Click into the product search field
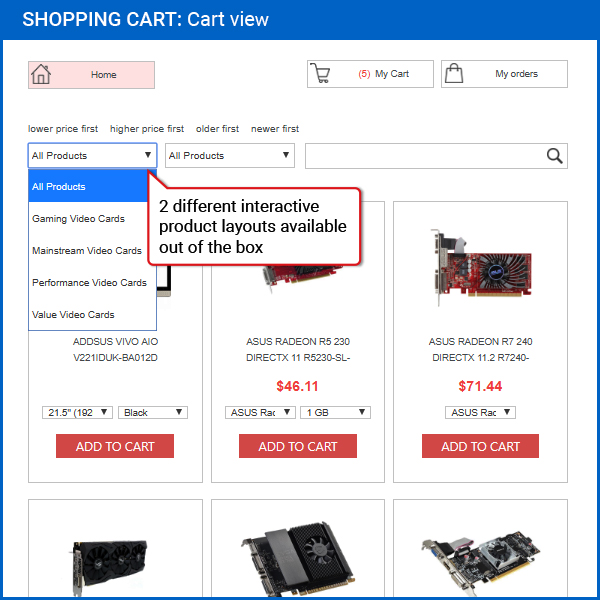The width and height of the screenshot is (600, 600). pos(425,156)
